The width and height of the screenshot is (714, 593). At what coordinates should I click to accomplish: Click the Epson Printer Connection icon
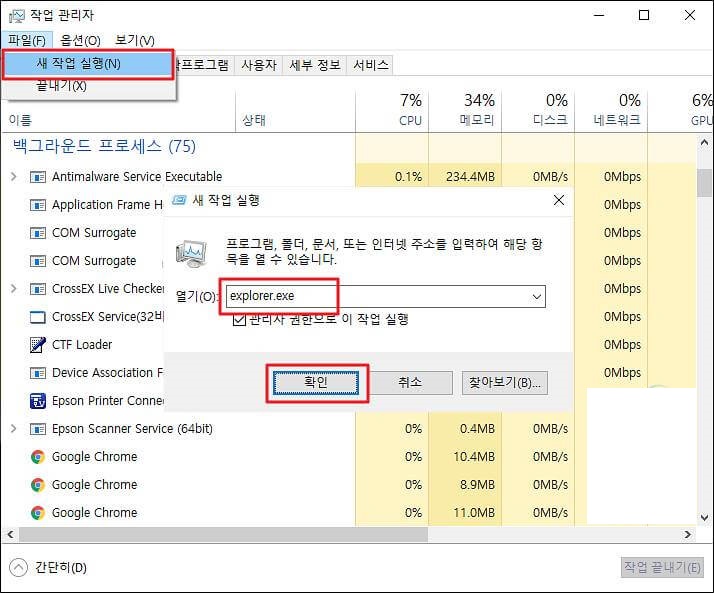38,401
